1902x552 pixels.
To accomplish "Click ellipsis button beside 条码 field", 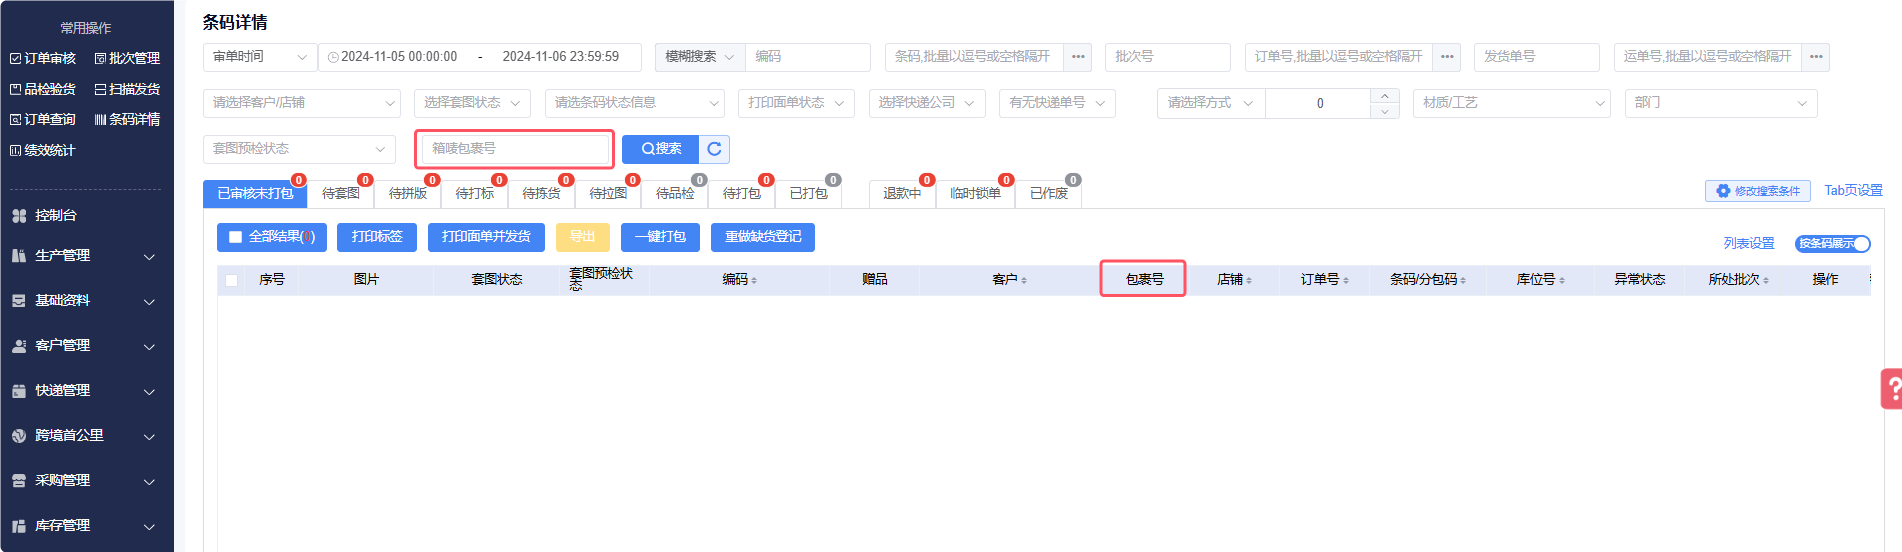I will (x=1078, y=57).
